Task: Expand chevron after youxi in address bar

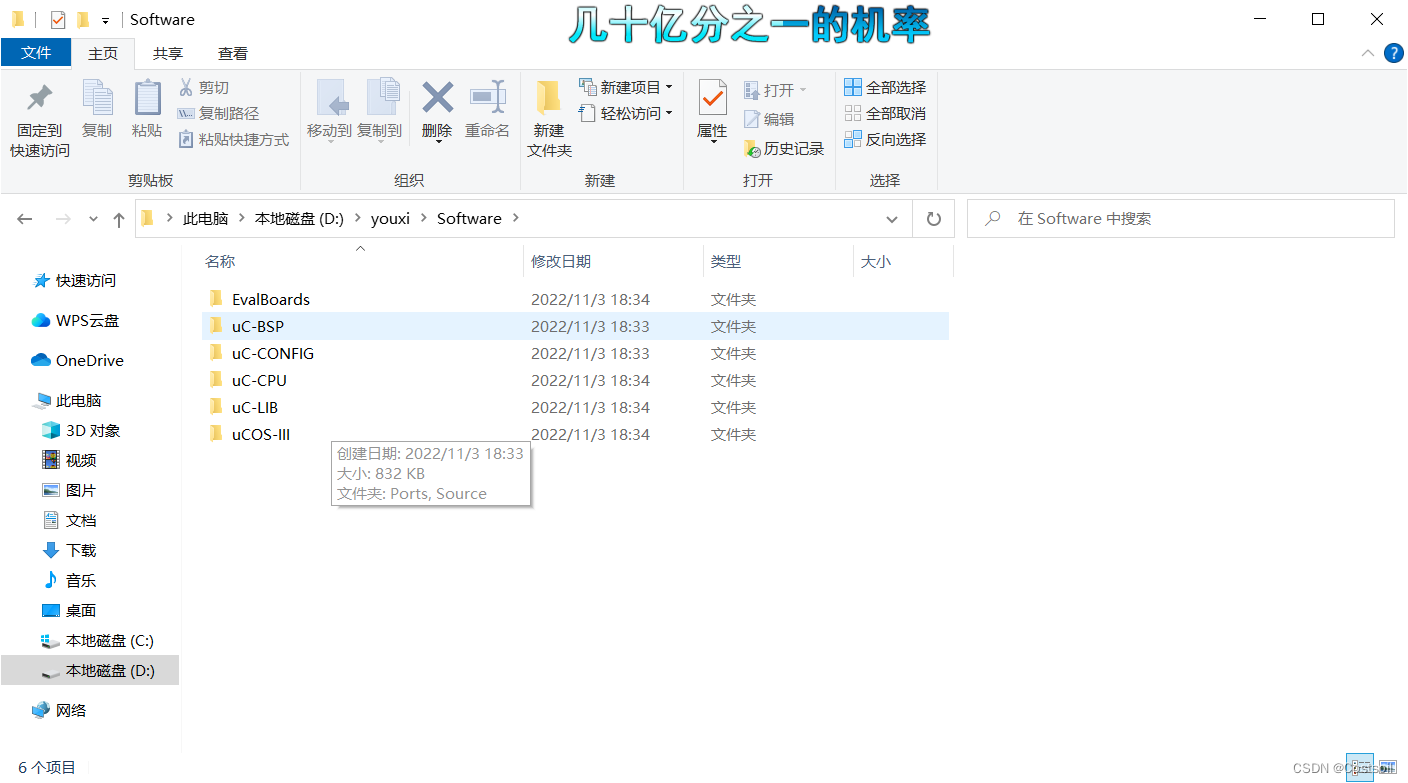Action: coord(424,219)
